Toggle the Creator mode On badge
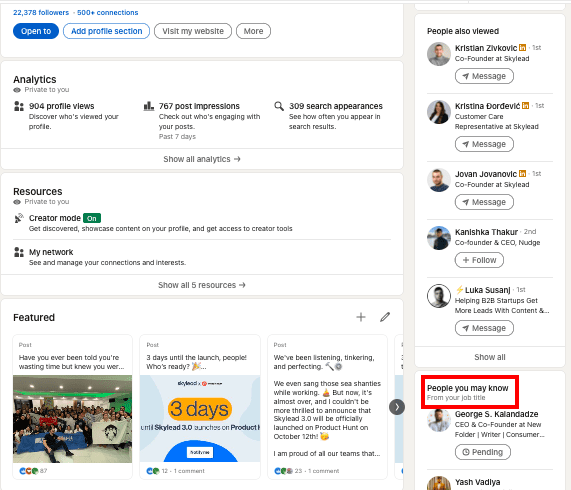The image size is (571, 490). [x=92, y=218]
